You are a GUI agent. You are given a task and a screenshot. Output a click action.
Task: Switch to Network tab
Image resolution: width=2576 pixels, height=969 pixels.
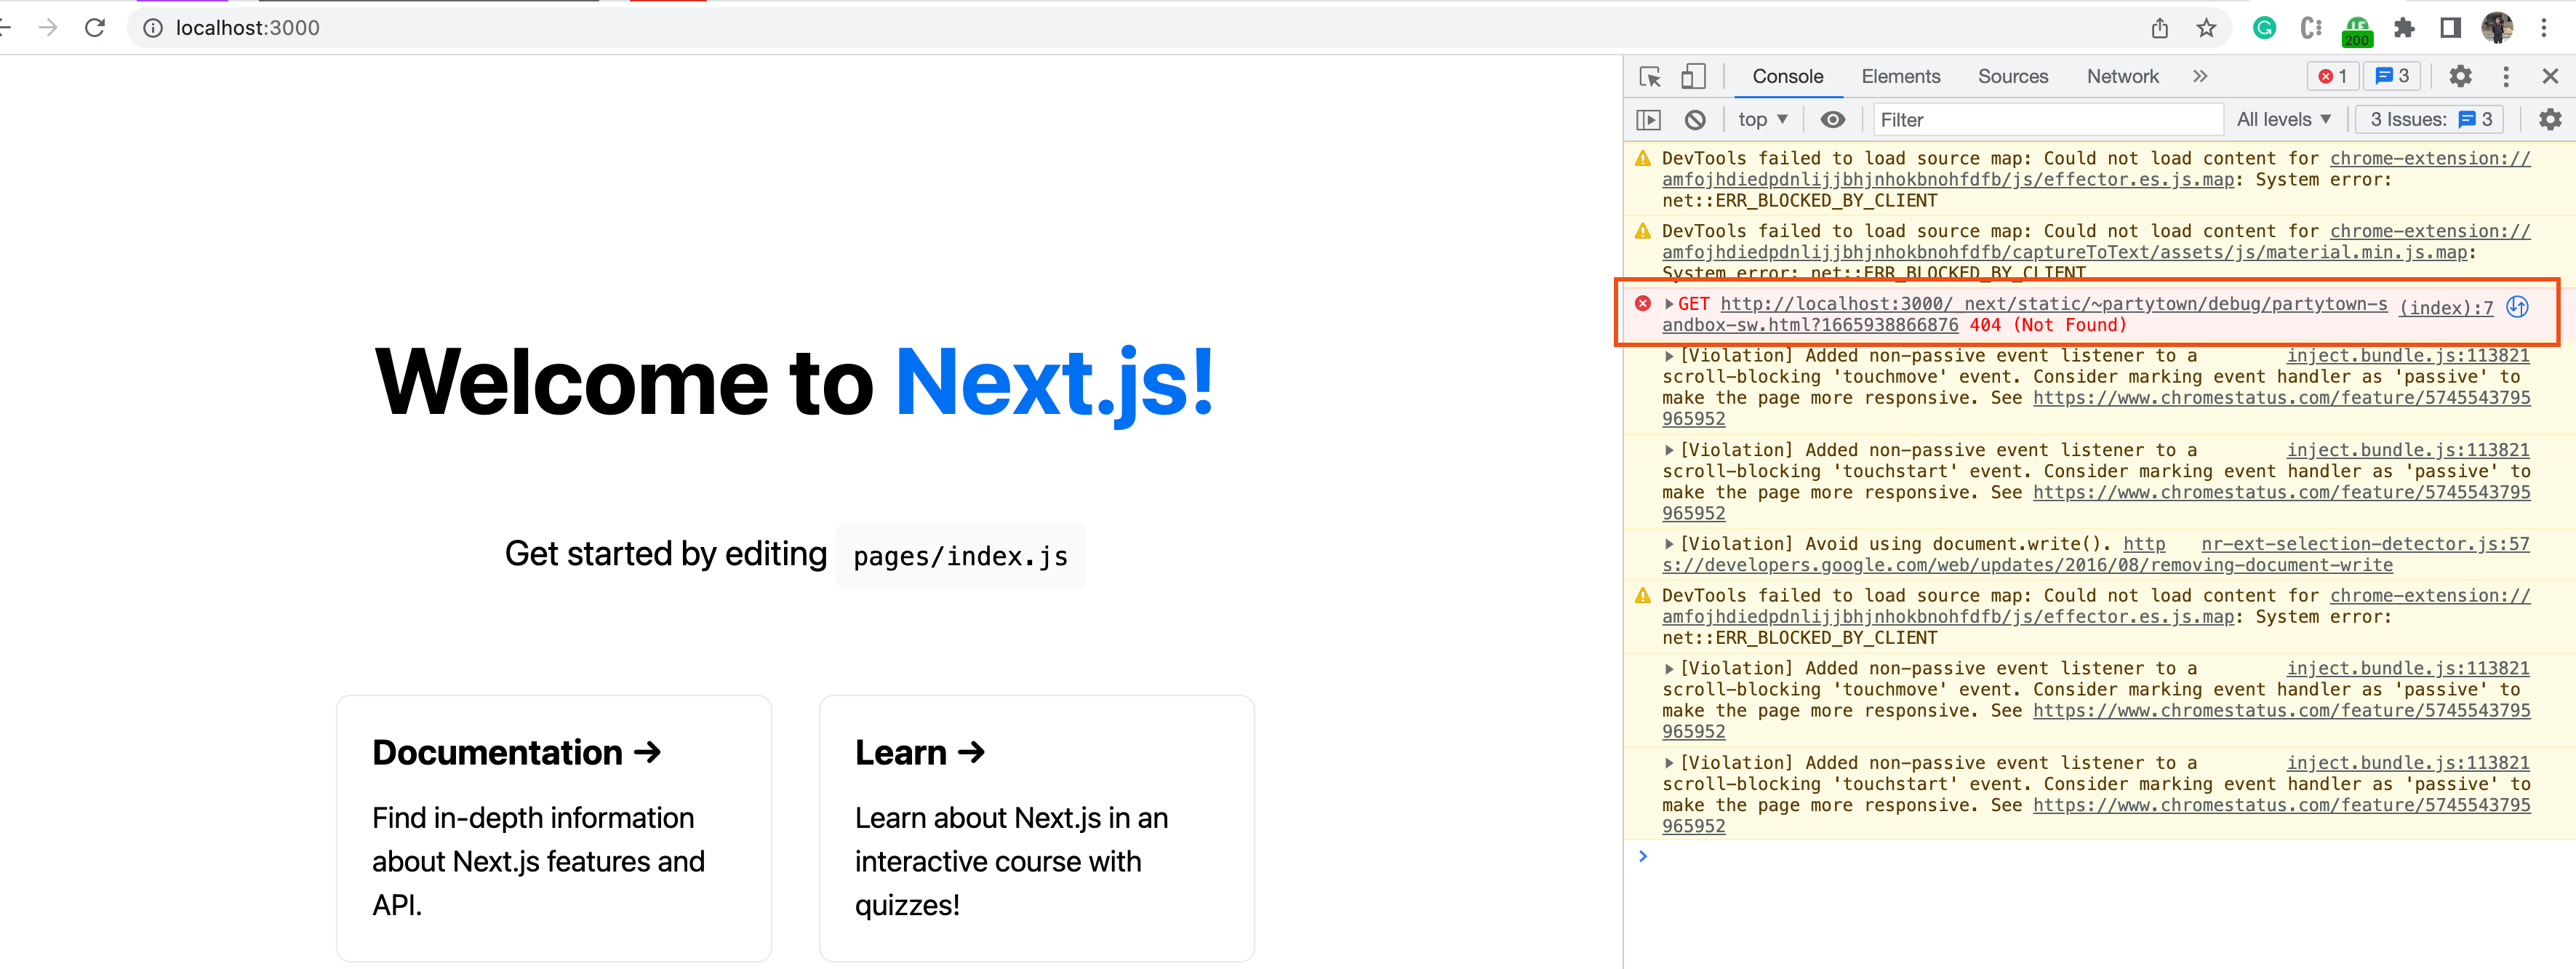click(x=2122, y=76)
